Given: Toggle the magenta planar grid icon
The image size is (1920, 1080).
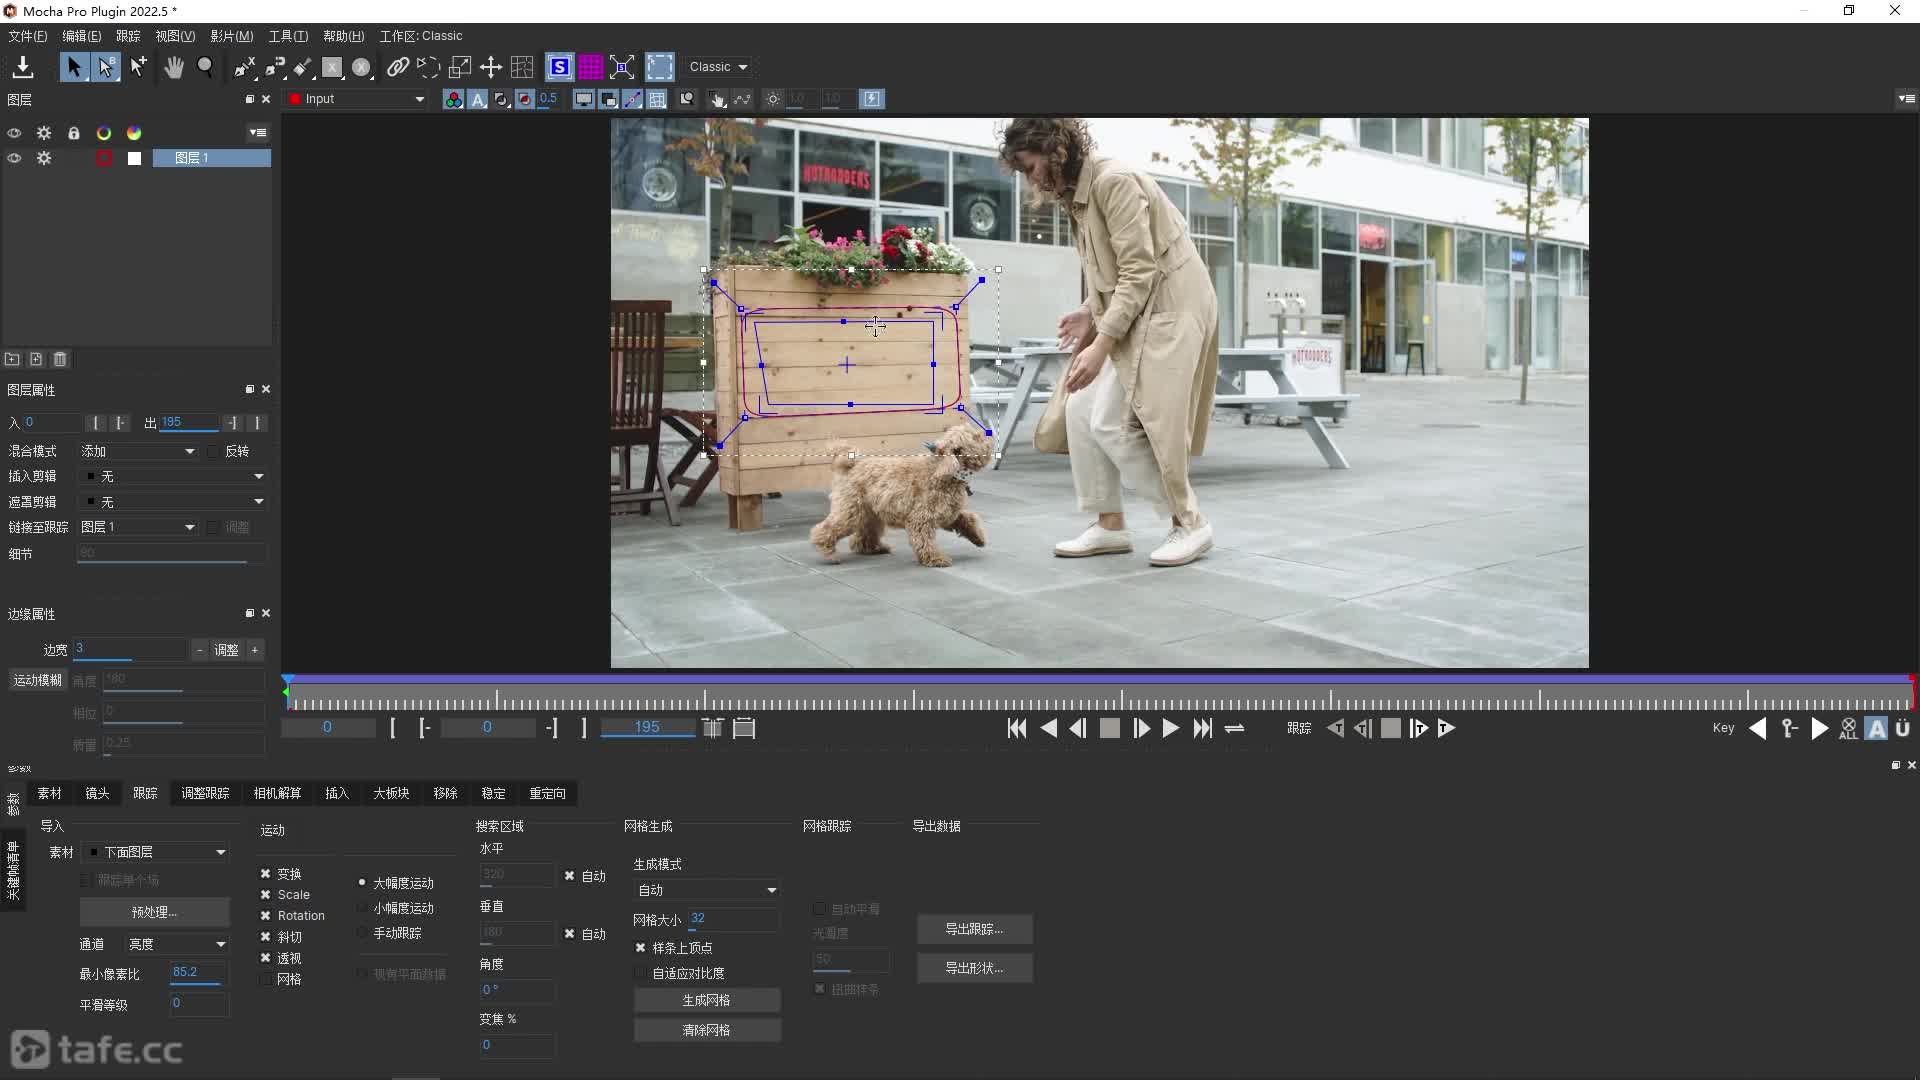Looking at the screenshot, I should tap(591, 67).
